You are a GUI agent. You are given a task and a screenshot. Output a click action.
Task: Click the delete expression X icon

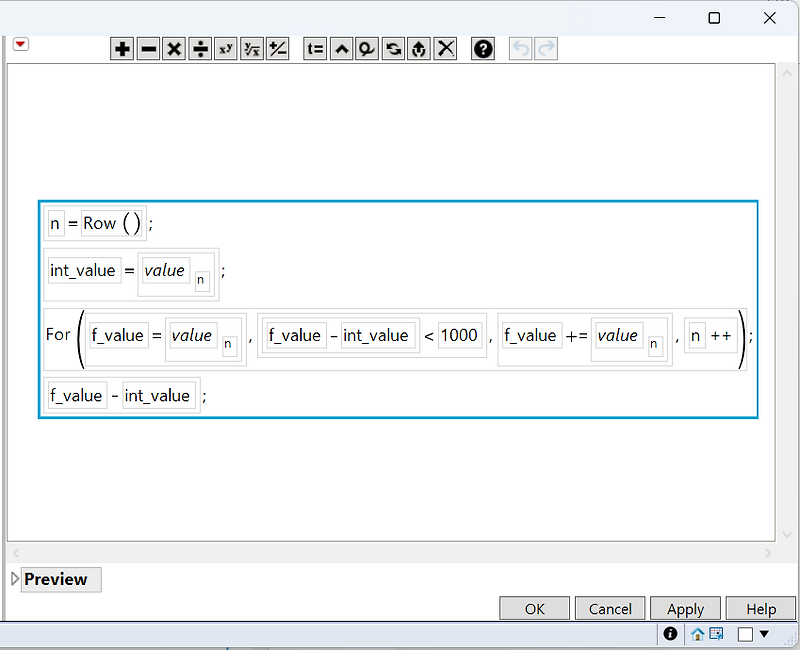445,48
